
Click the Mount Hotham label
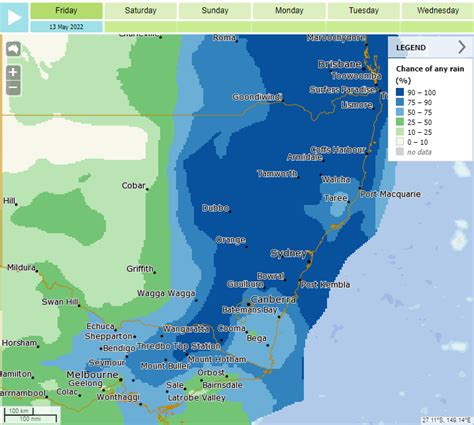coord(217,359)
